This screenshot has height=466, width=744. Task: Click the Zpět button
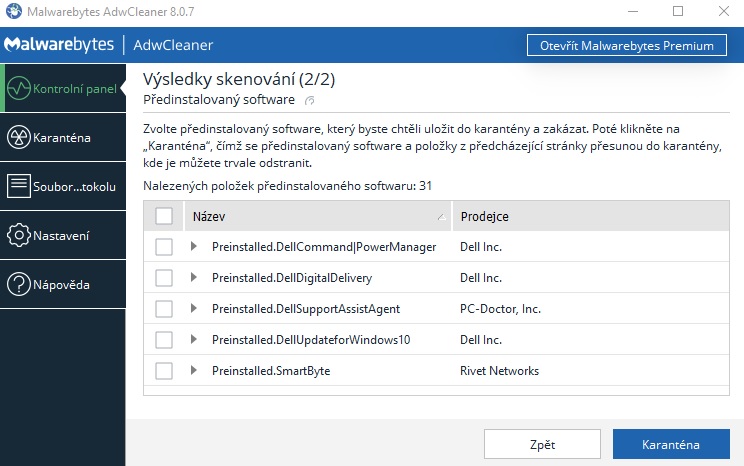coord(542,444)
